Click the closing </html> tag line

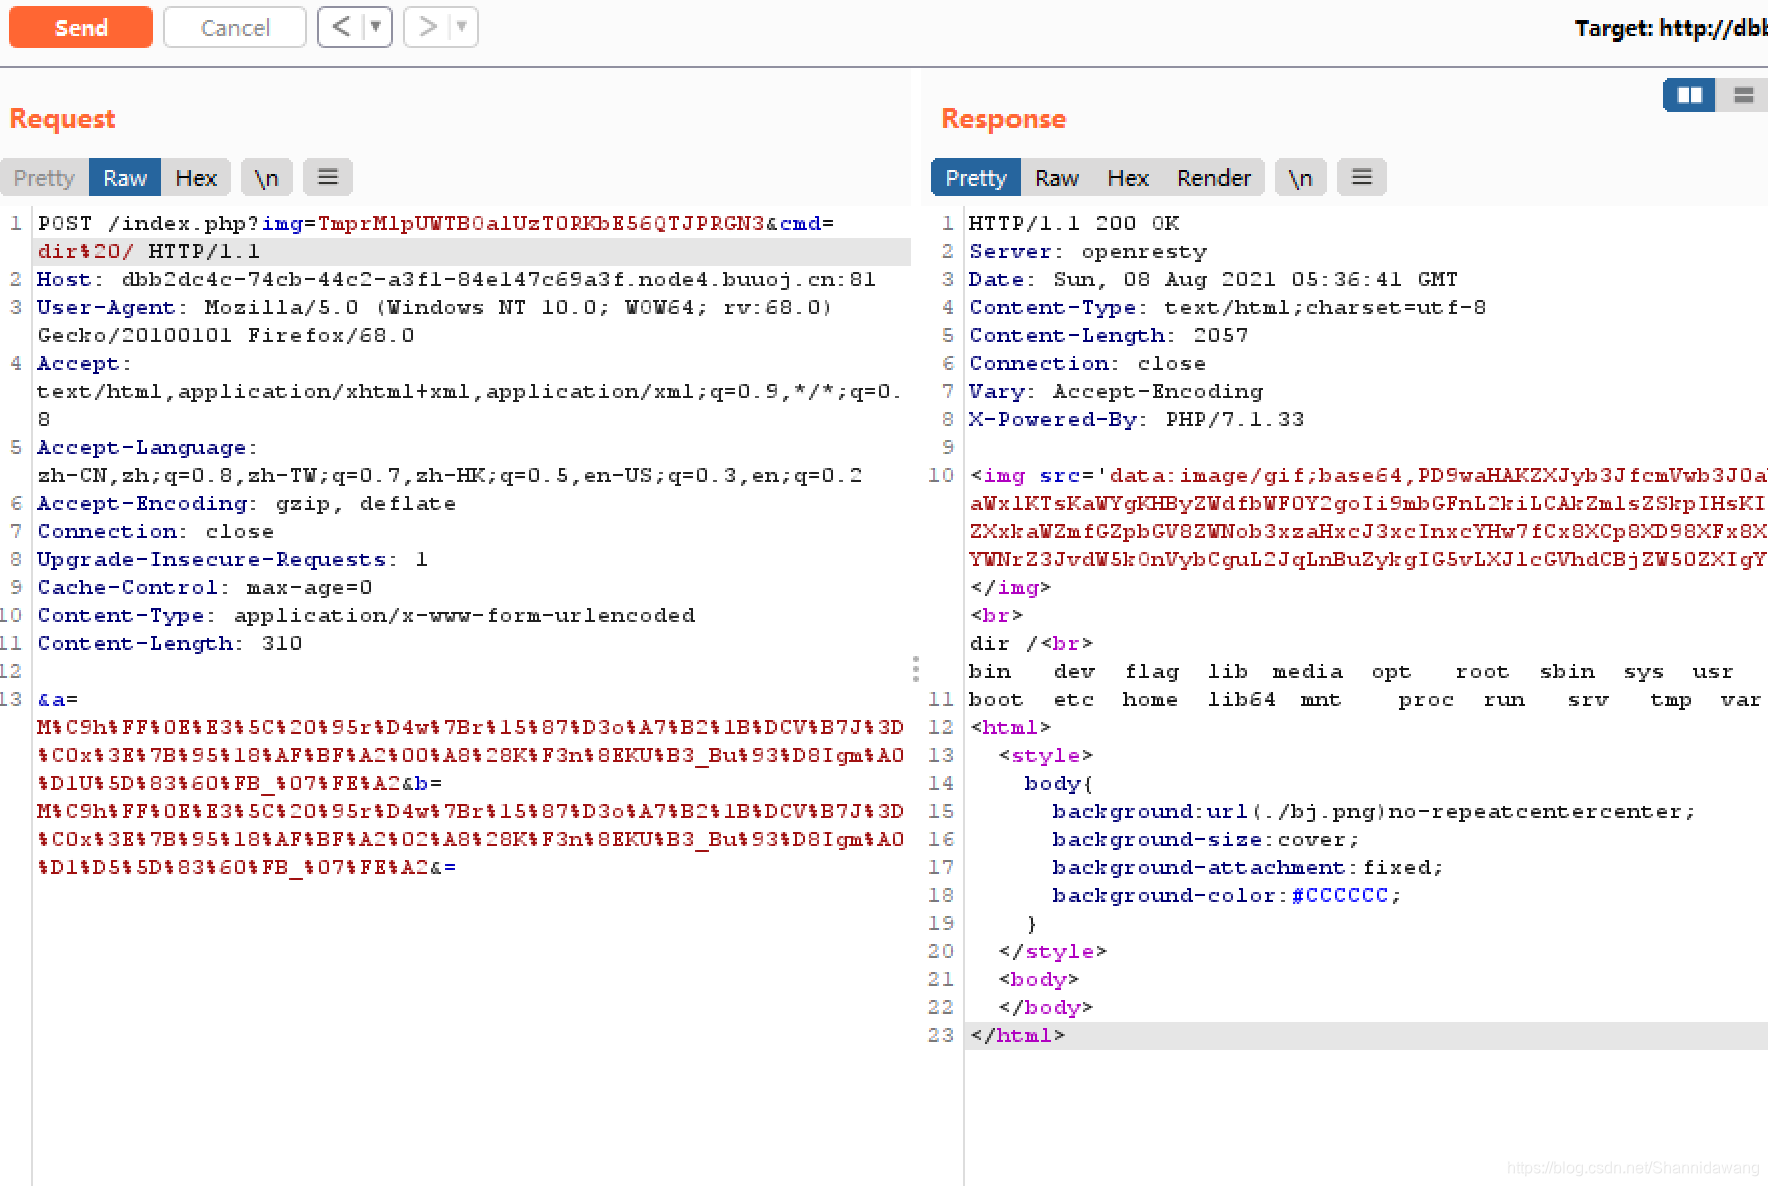[1017, 1035]
